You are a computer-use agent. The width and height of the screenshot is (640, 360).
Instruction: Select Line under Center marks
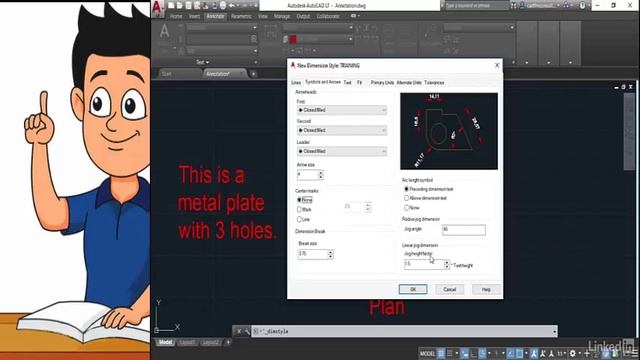coord(299,219)
